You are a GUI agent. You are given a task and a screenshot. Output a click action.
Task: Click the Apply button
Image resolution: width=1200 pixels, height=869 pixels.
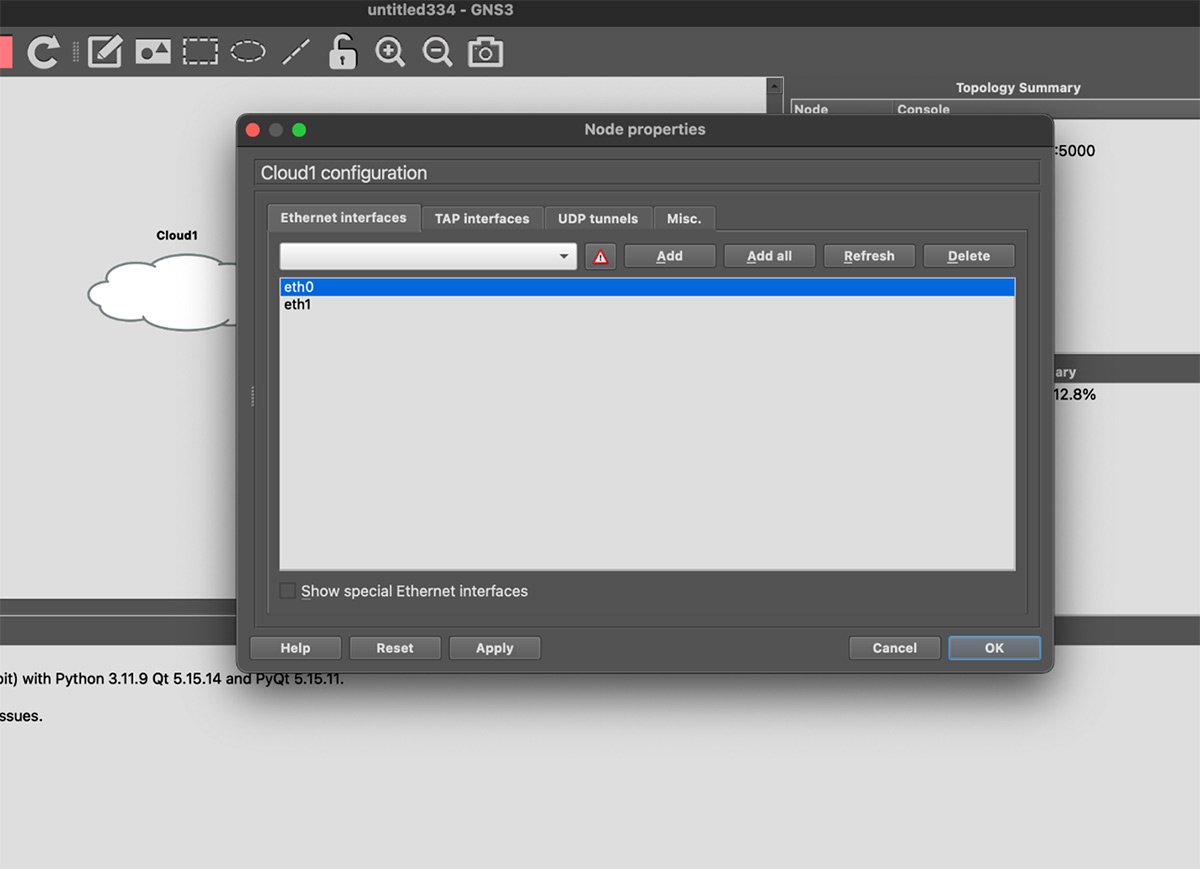pos(494,648)
